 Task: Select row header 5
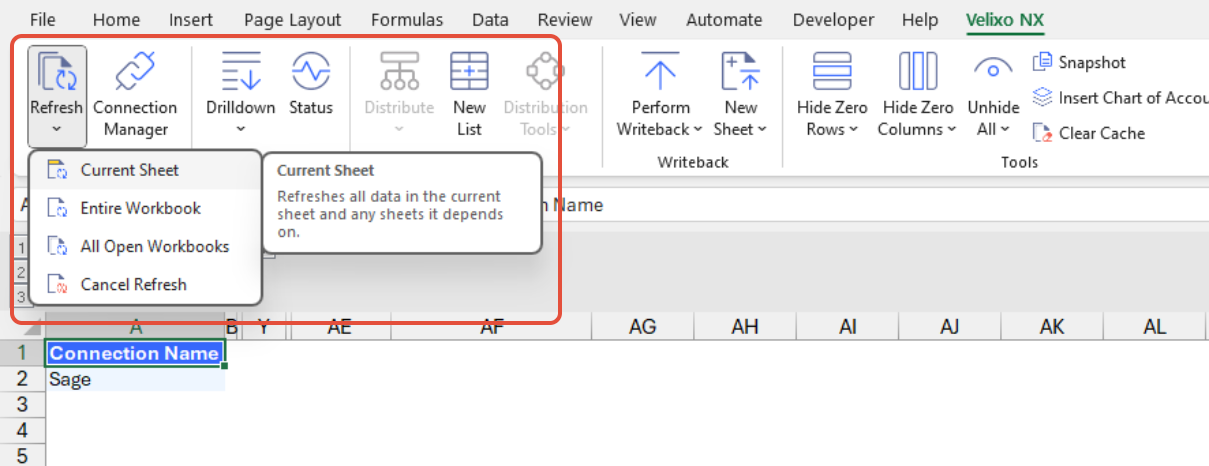pyautogui.click(x=23, y=455)
